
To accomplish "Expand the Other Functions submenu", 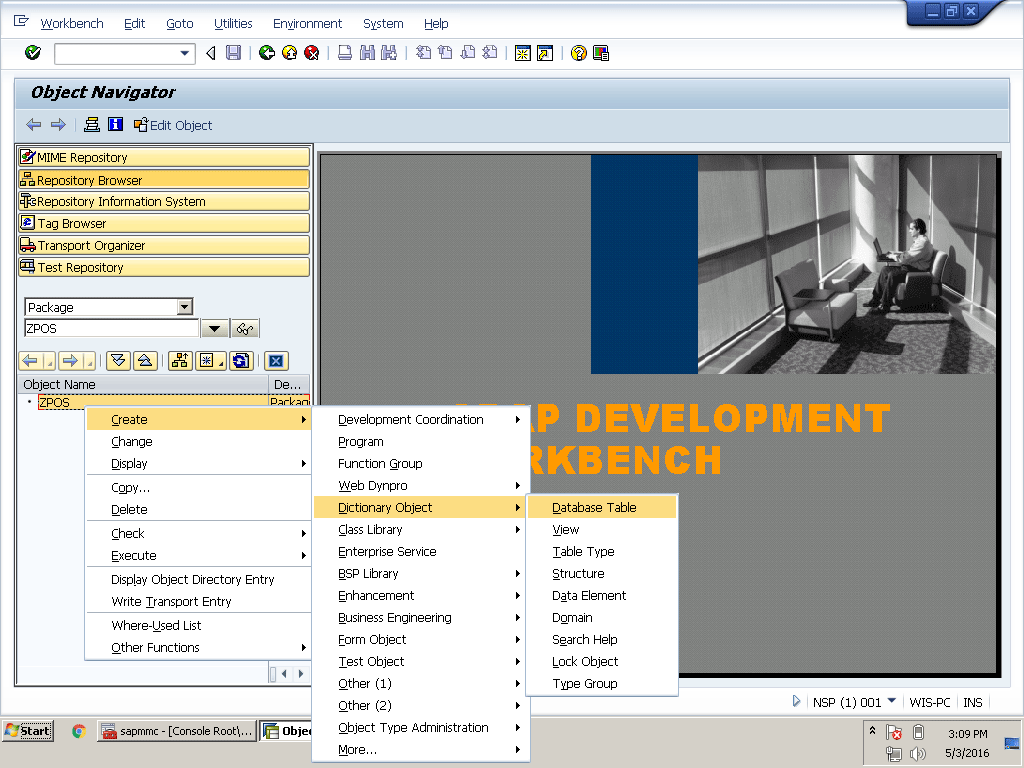I will click(x=303, y=647).
